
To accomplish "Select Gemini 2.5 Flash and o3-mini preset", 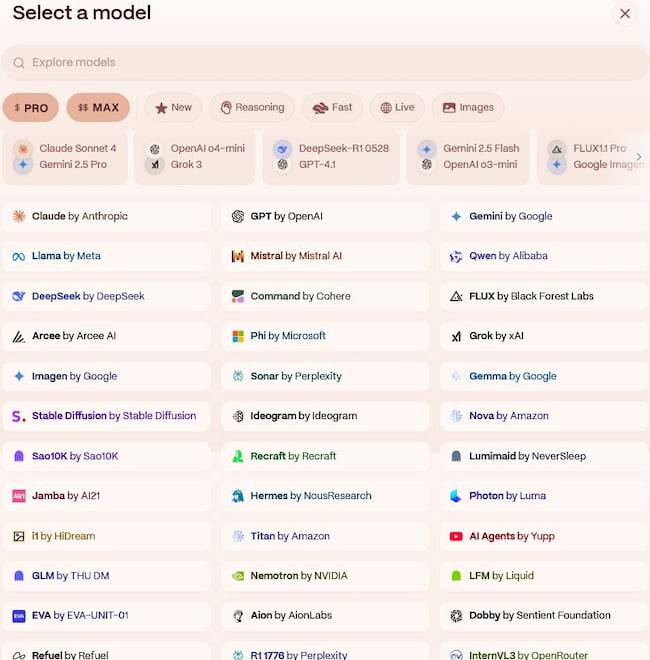I will pyautogui.click(x=468, y=157).
